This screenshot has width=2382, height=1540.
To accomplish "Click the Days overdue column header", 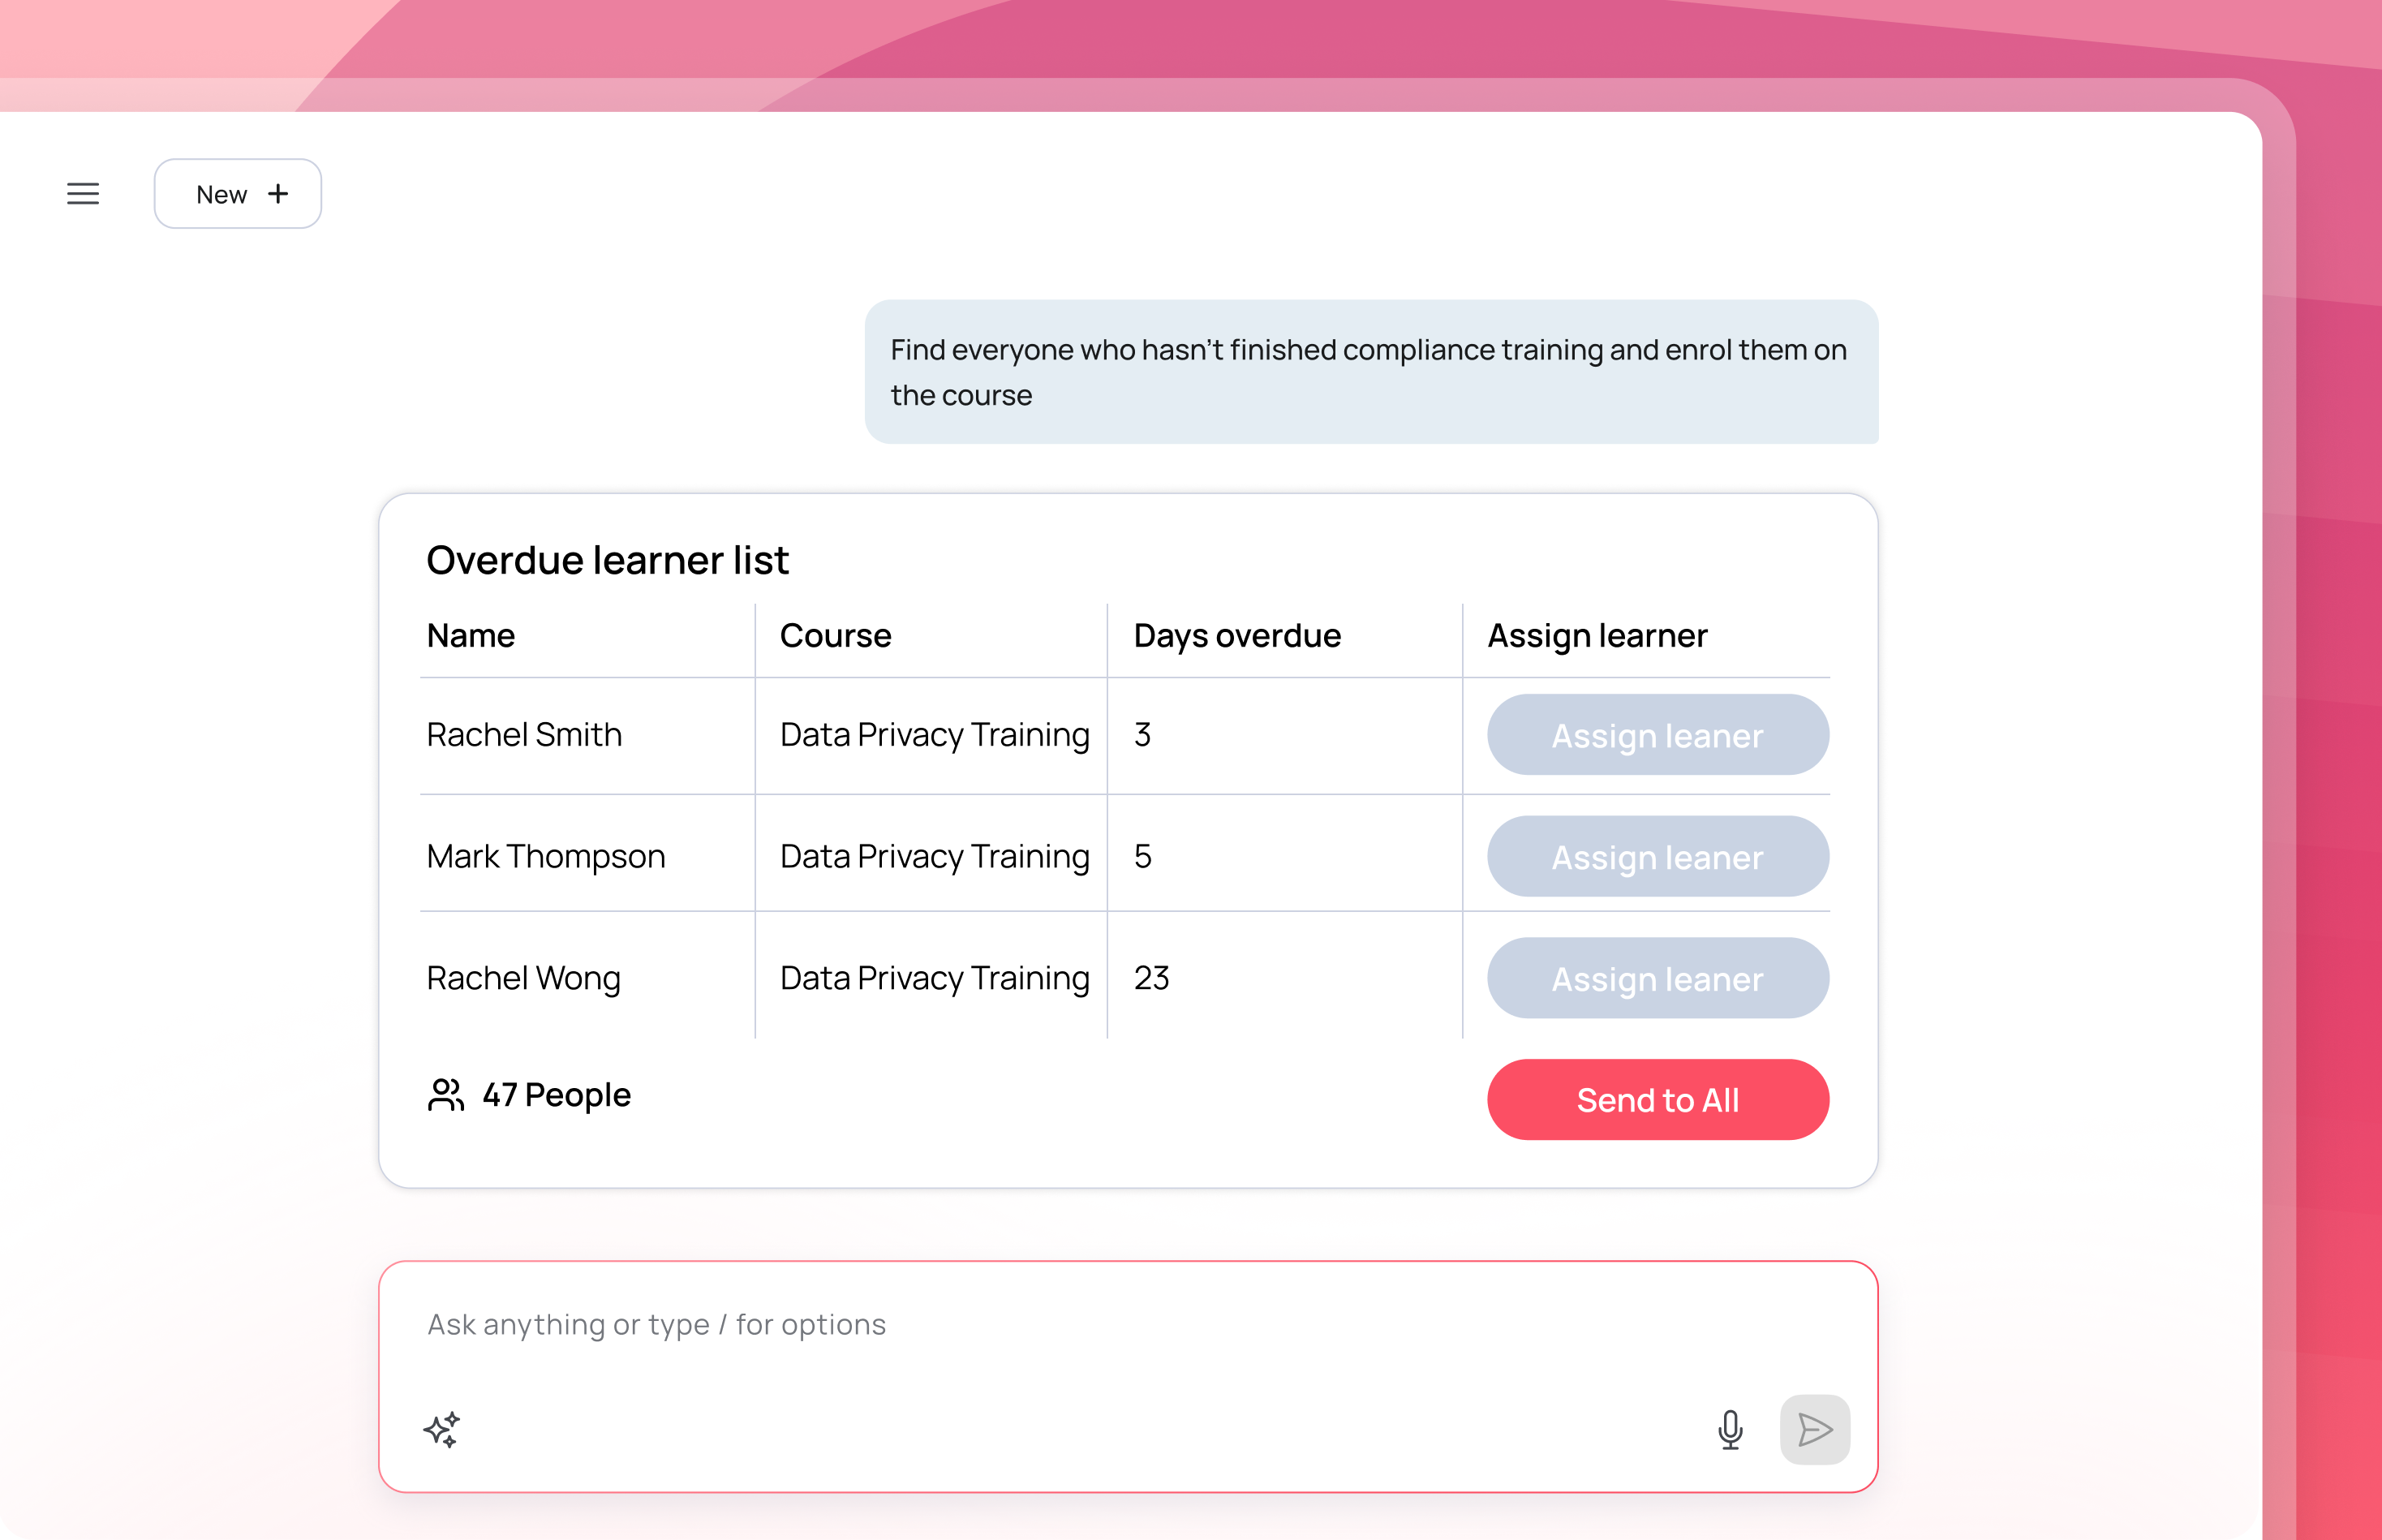I will 1236,636.
